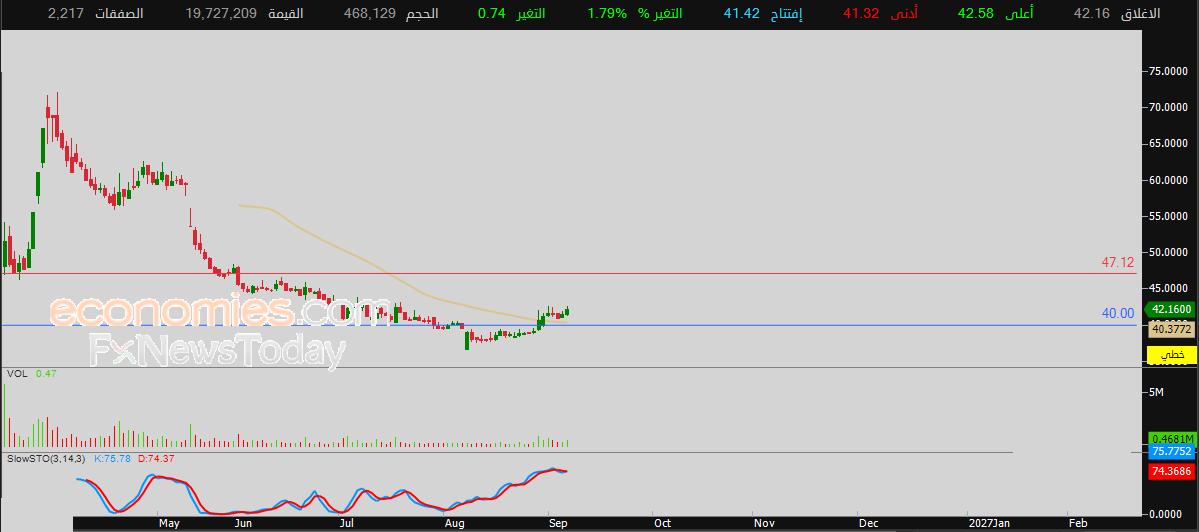Select the K:75.78 stochastic reading

(112, 459)
